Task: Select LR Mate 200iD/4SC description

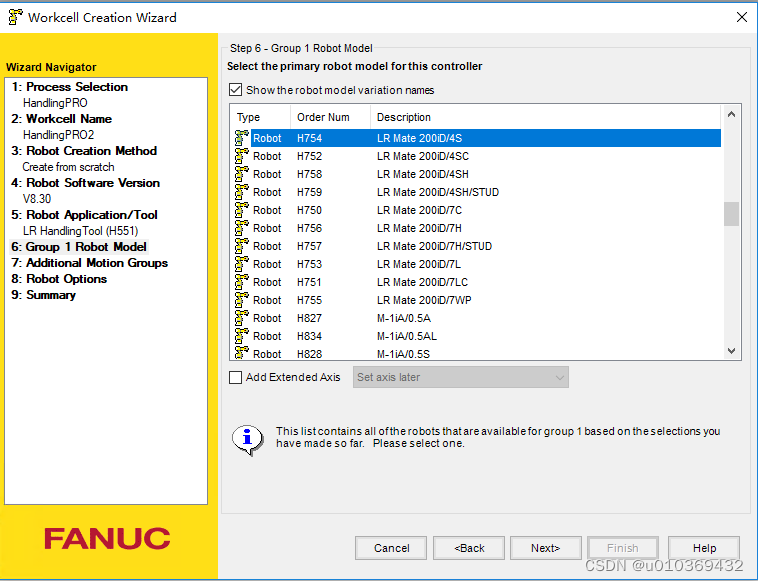Action: pyautogui.click(x=423, y=156)
